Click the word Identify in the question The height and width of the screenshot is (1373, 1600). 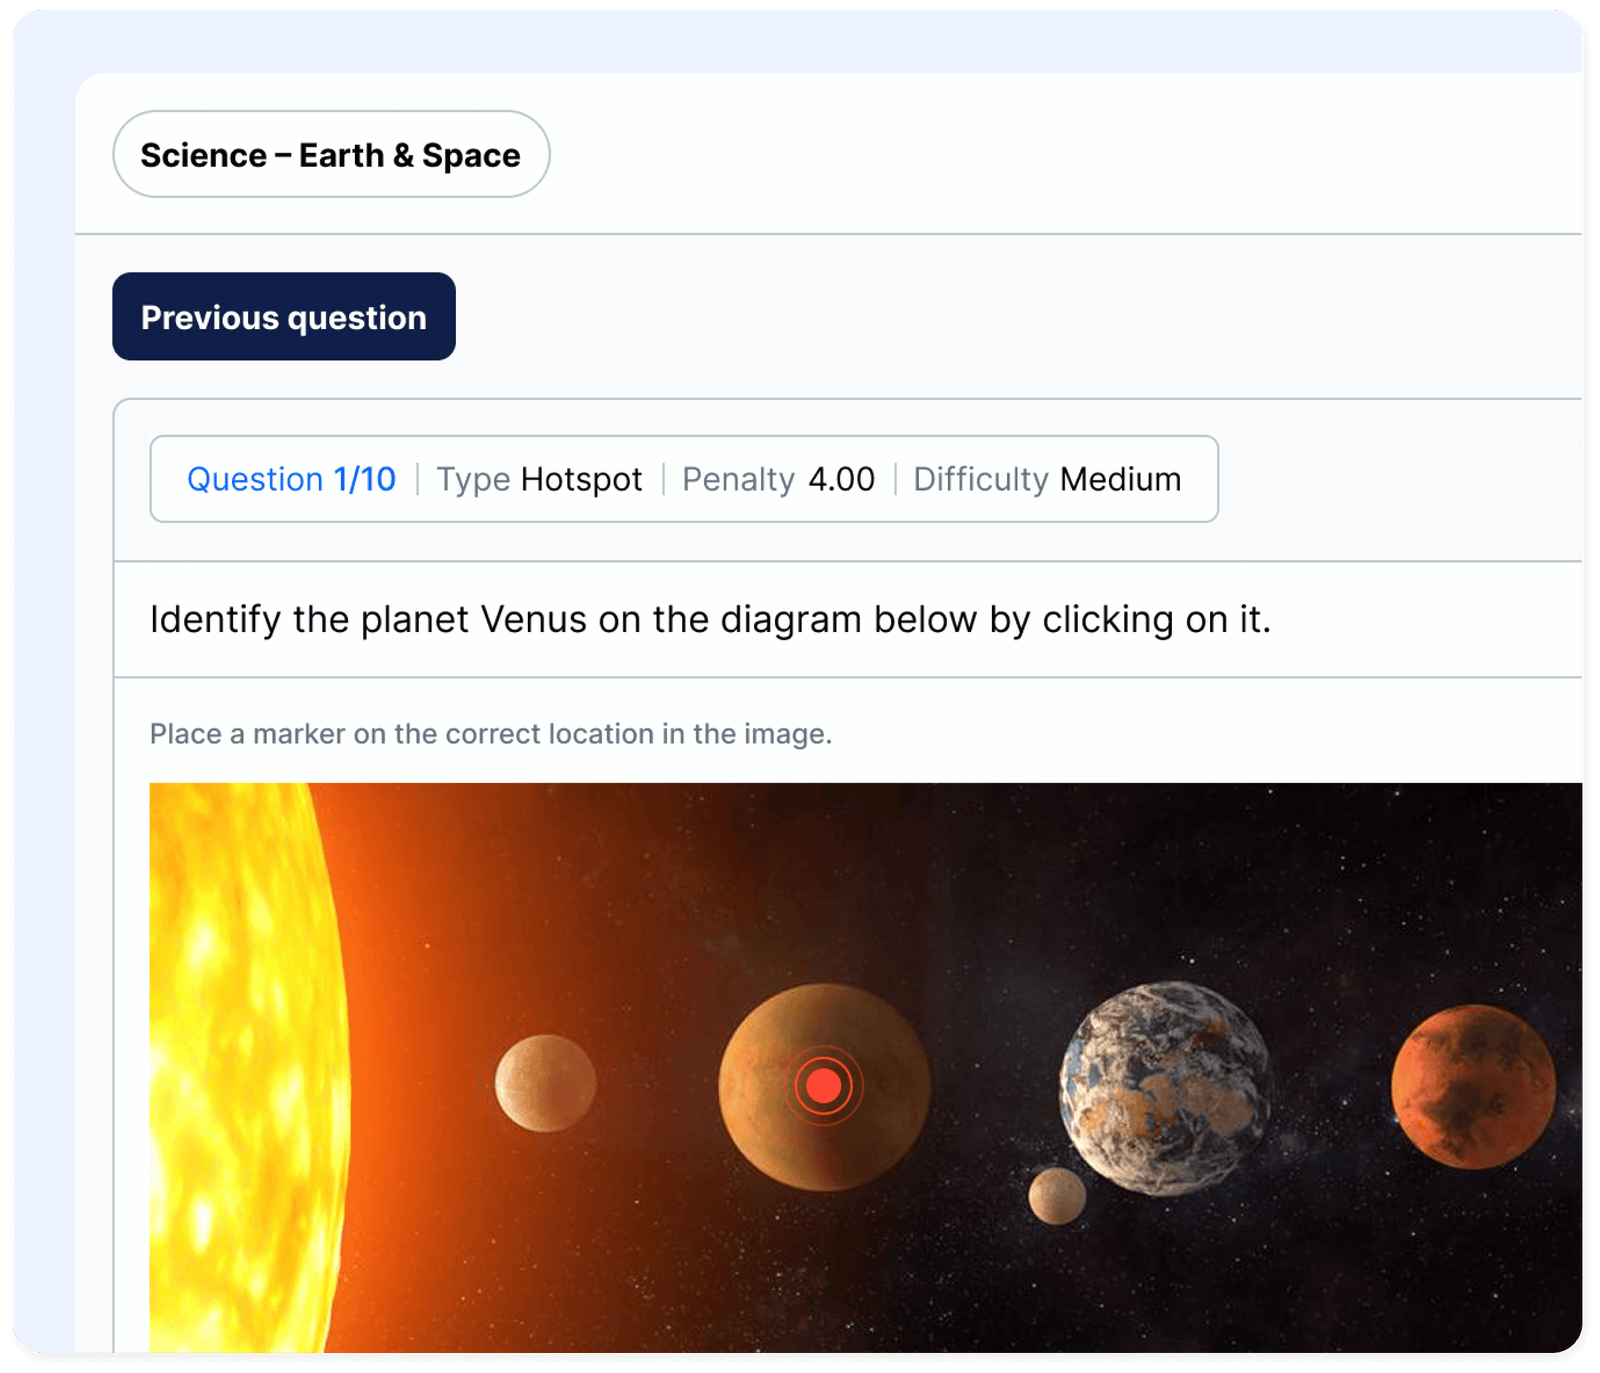tap(215, 620)
